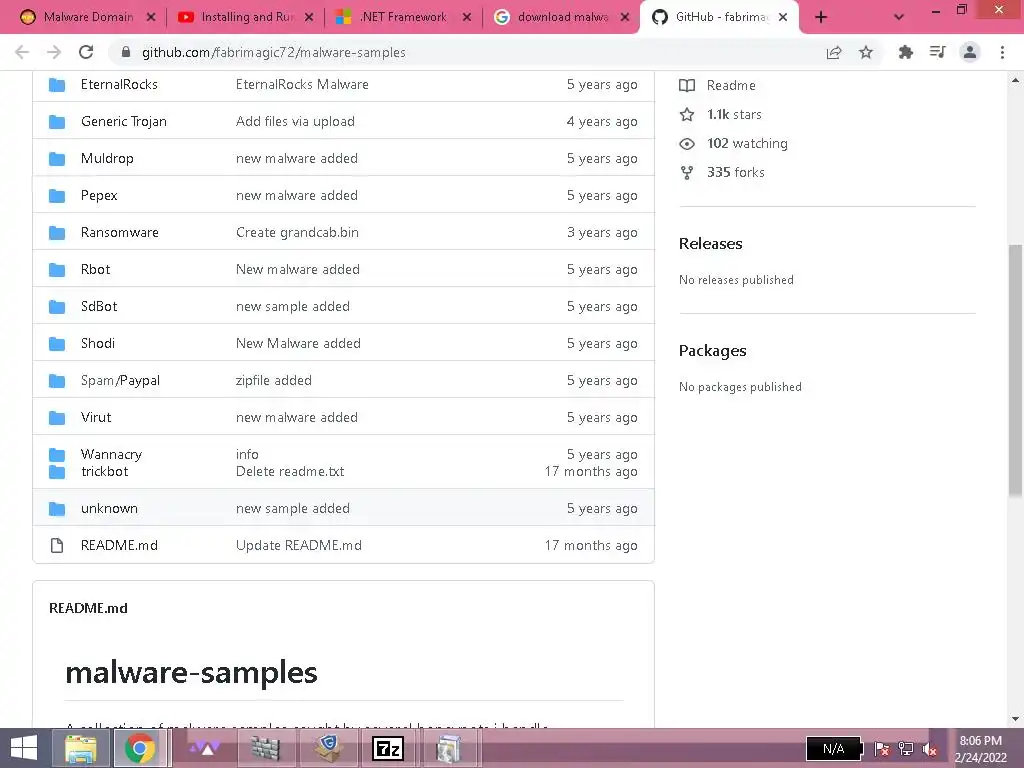Open commit 'Create grandcab.bin'

(297, 232)
